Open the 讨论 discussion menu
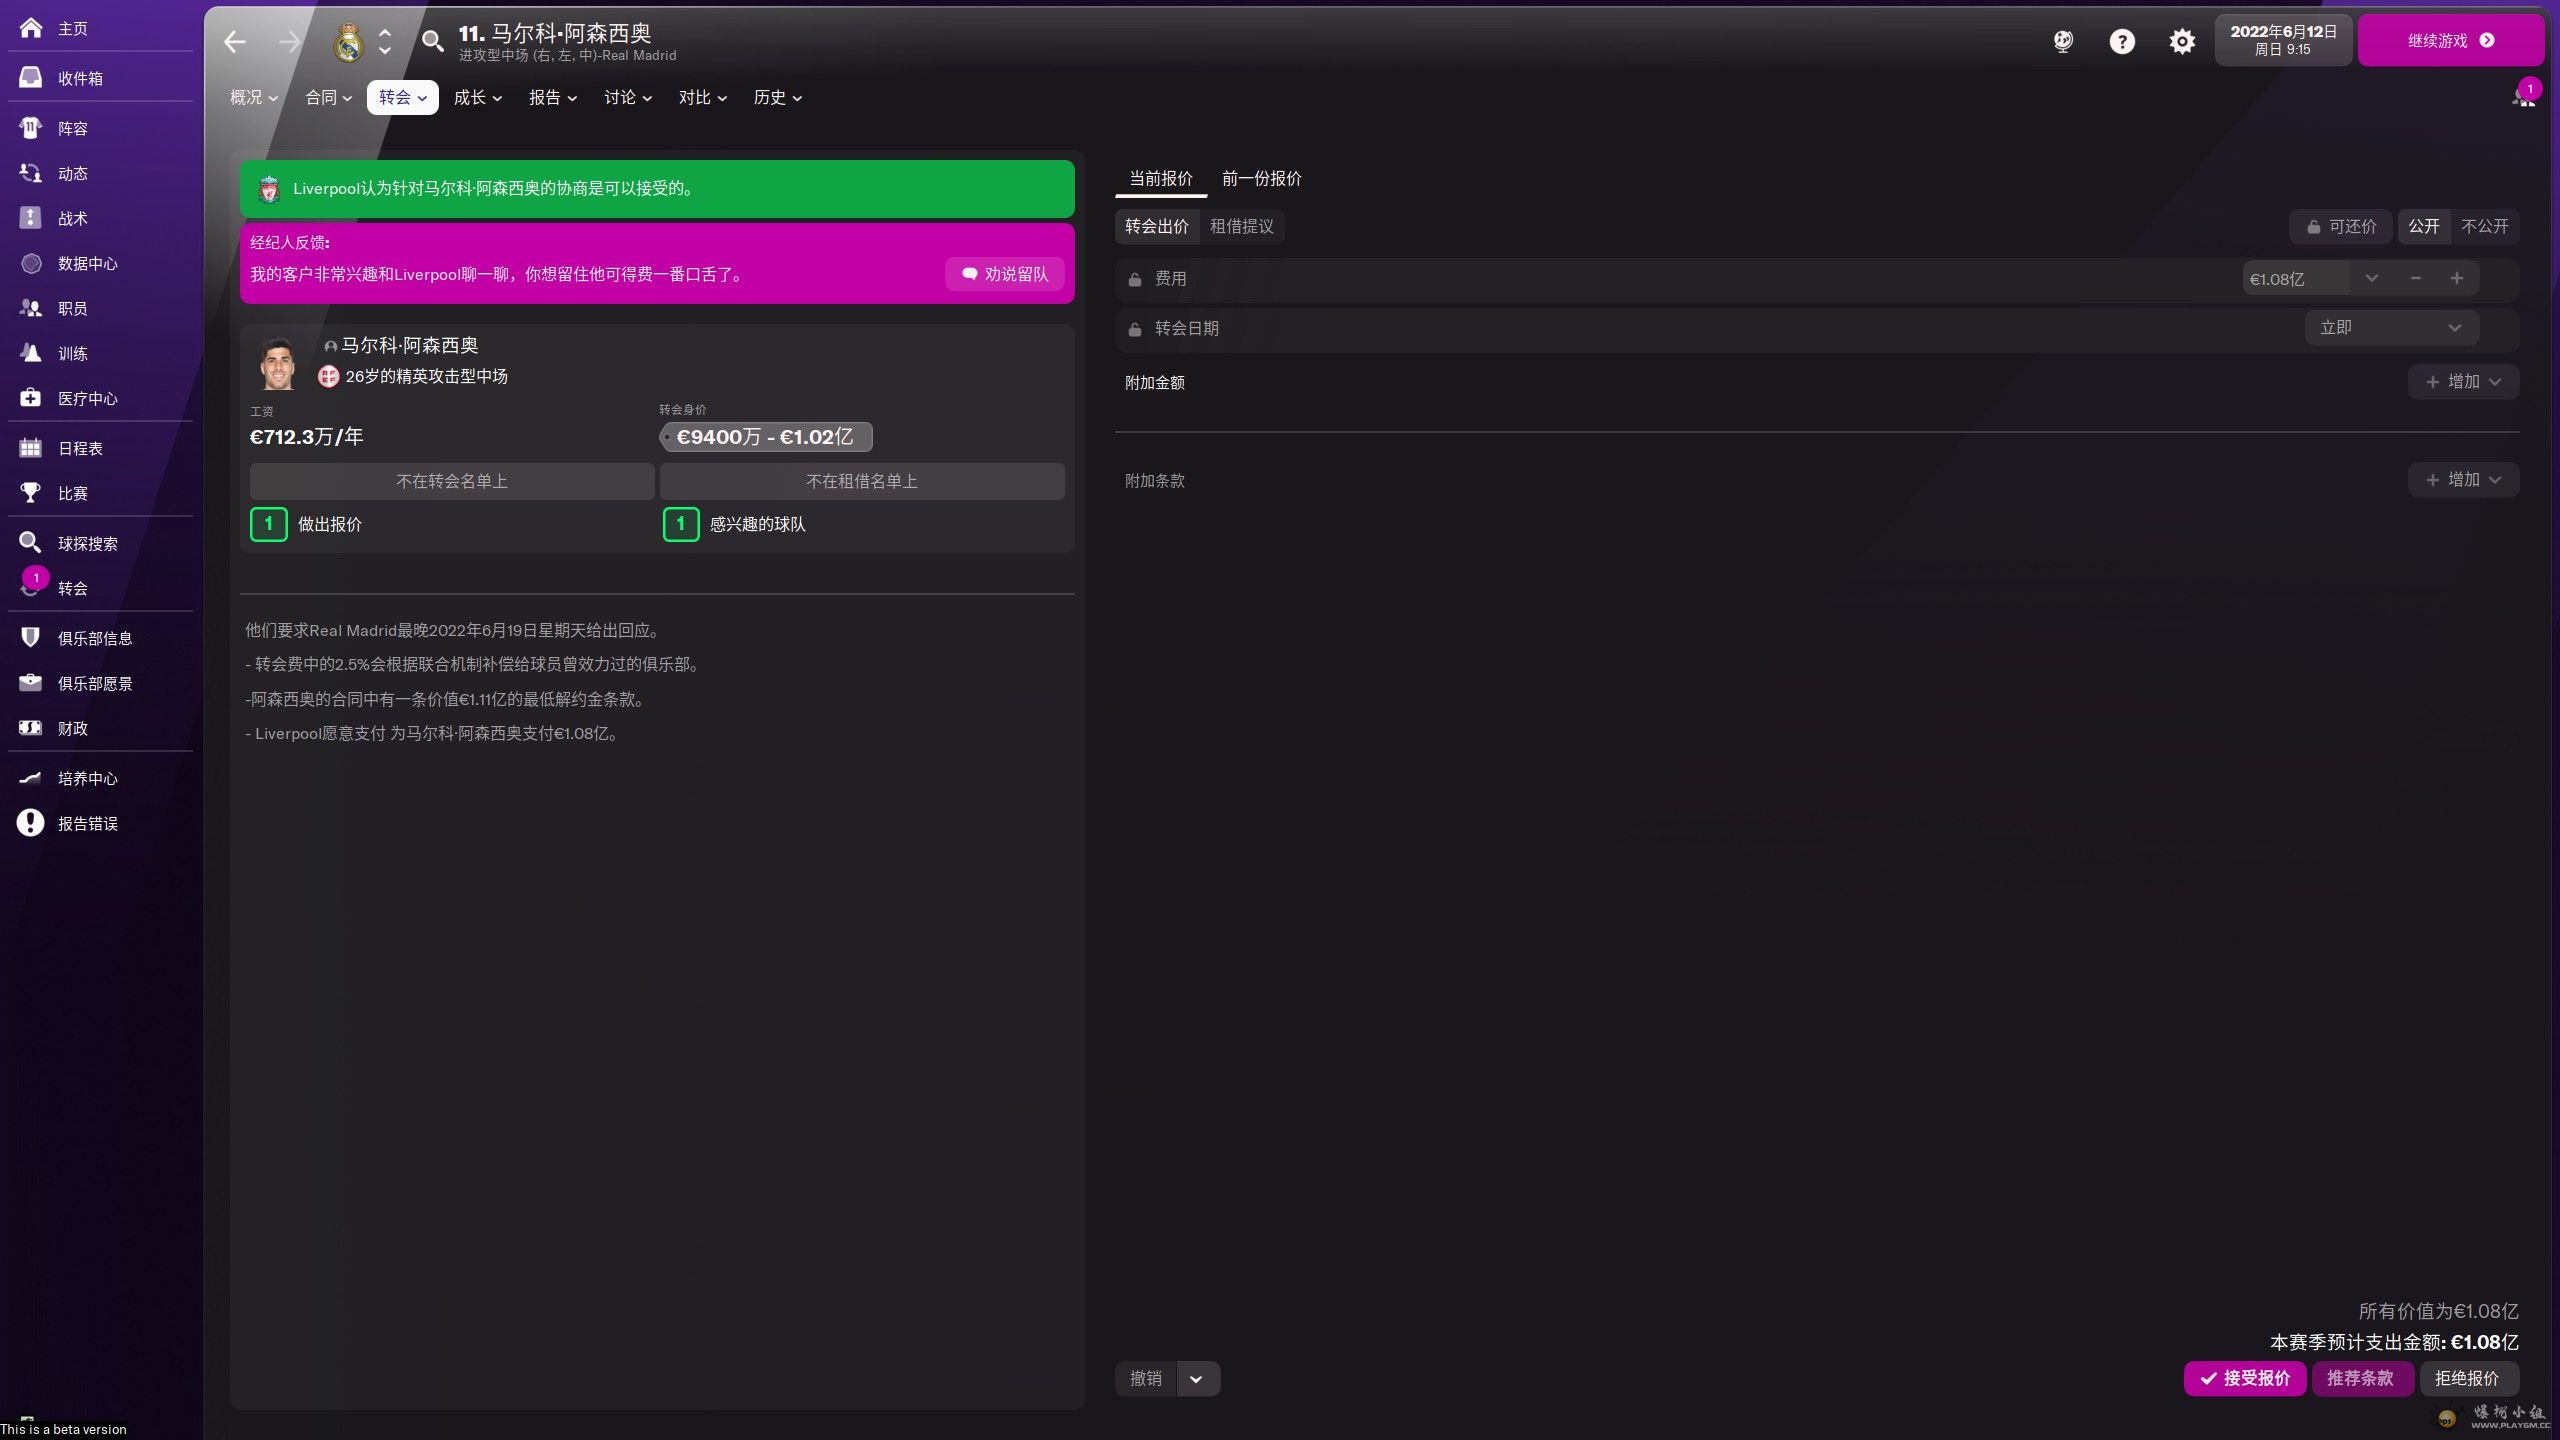2560x1440 pixels. tap(628, 98)
